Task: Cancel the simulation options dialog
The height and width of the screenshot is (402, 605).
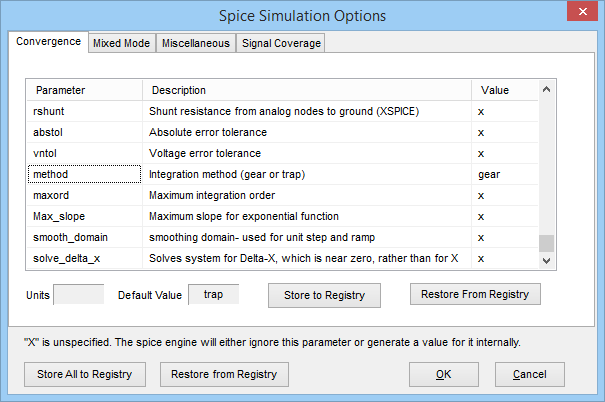Action: click(x=529, y=374)
